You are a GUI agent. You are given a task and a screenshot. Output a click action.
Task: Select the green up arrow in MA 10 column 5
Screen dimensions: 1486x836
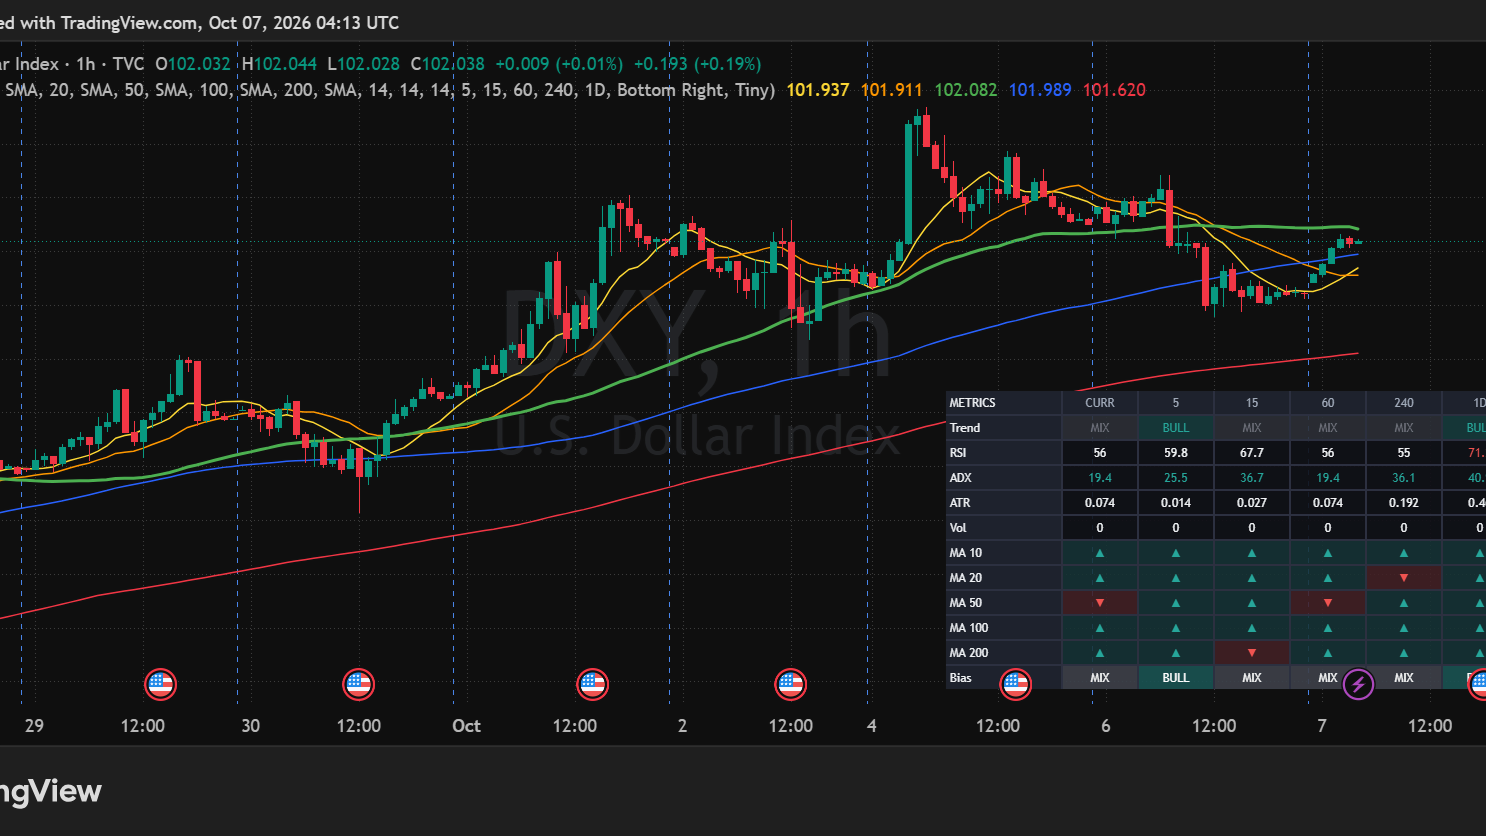[x=1176, y=553]
